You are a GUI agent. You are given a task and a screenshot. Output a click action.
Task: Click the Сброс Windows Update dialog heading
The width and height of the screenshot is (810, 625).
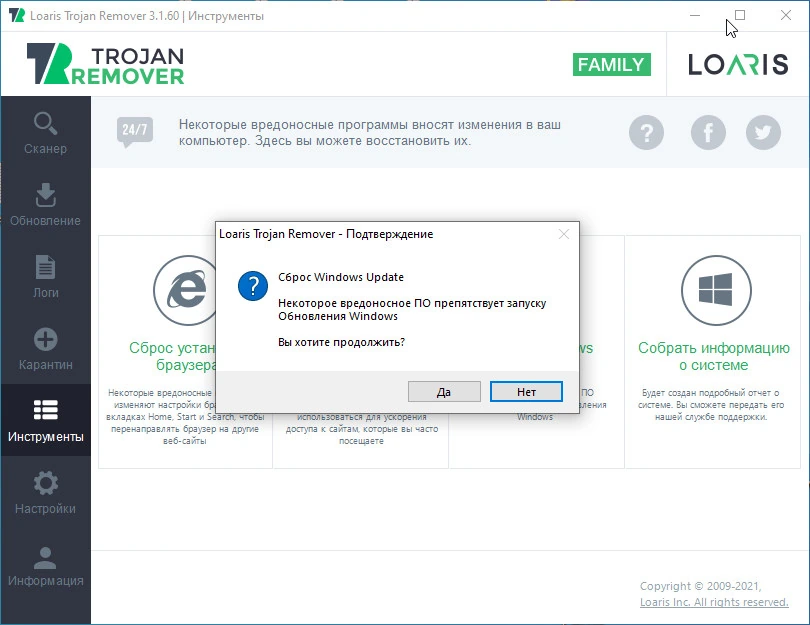pyautogui.click(x=341, y=277)
